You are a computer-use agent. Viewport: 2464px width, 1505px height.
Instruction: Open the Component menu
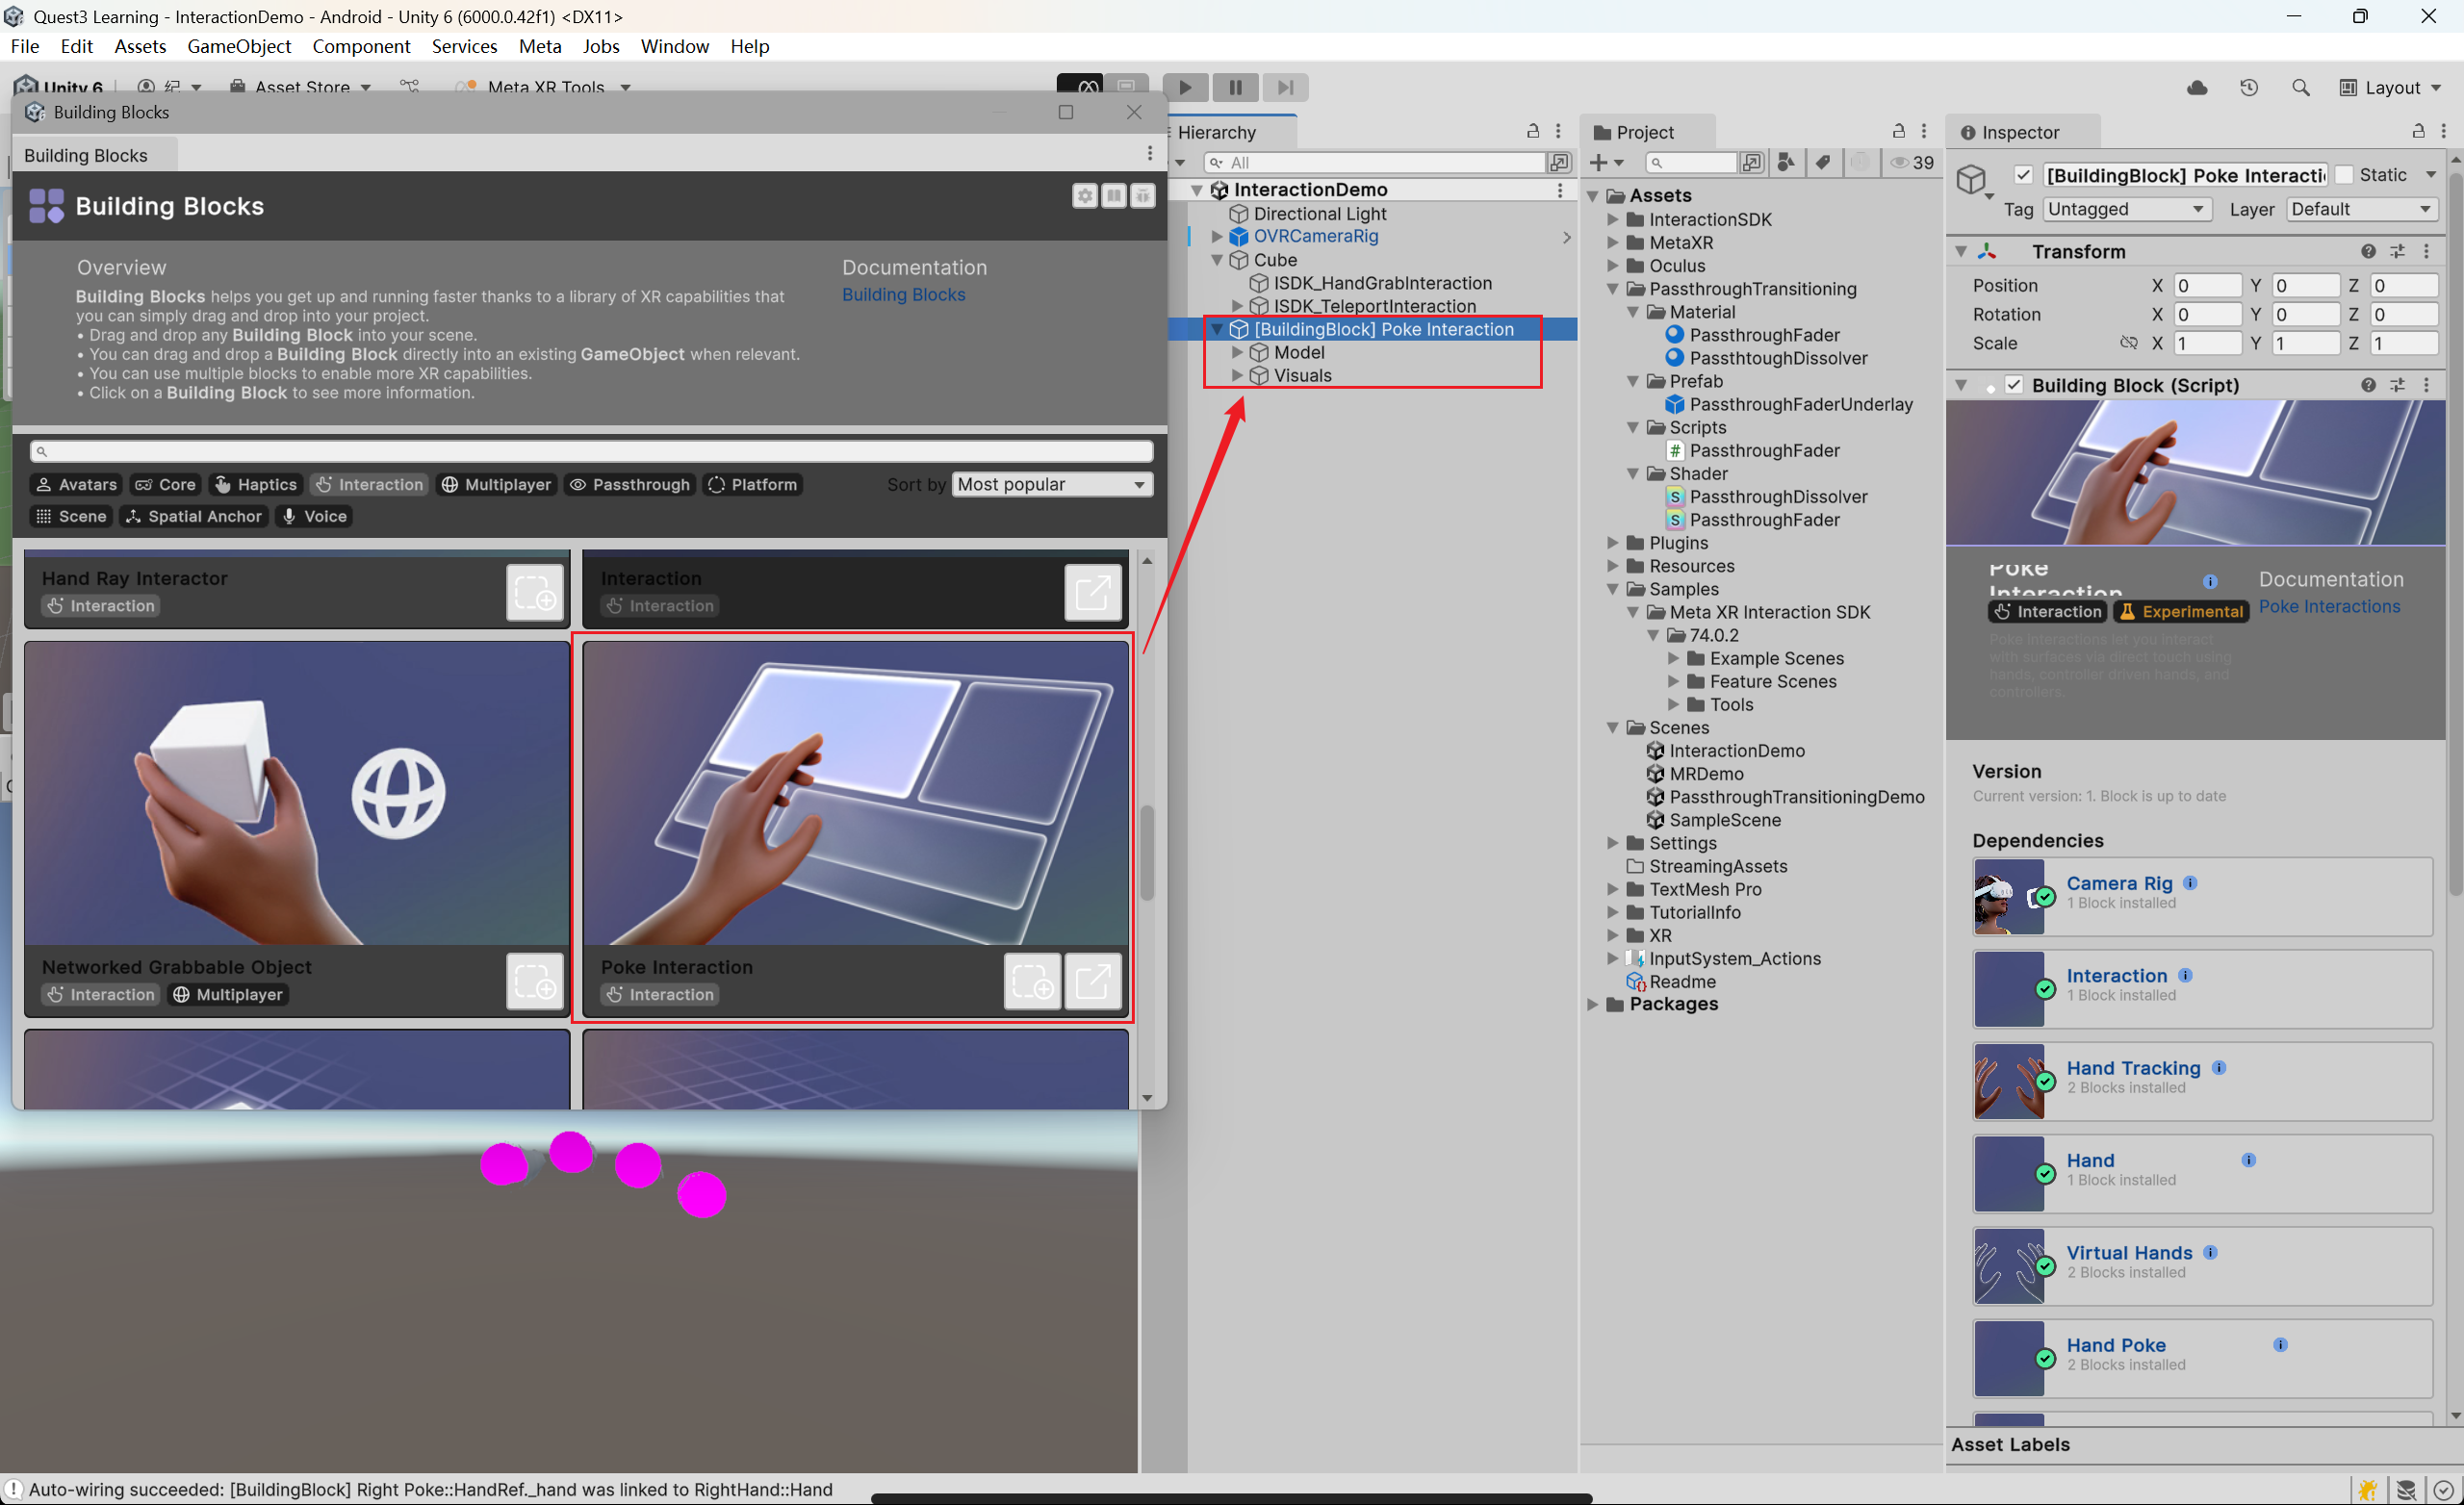click(361, 46)
